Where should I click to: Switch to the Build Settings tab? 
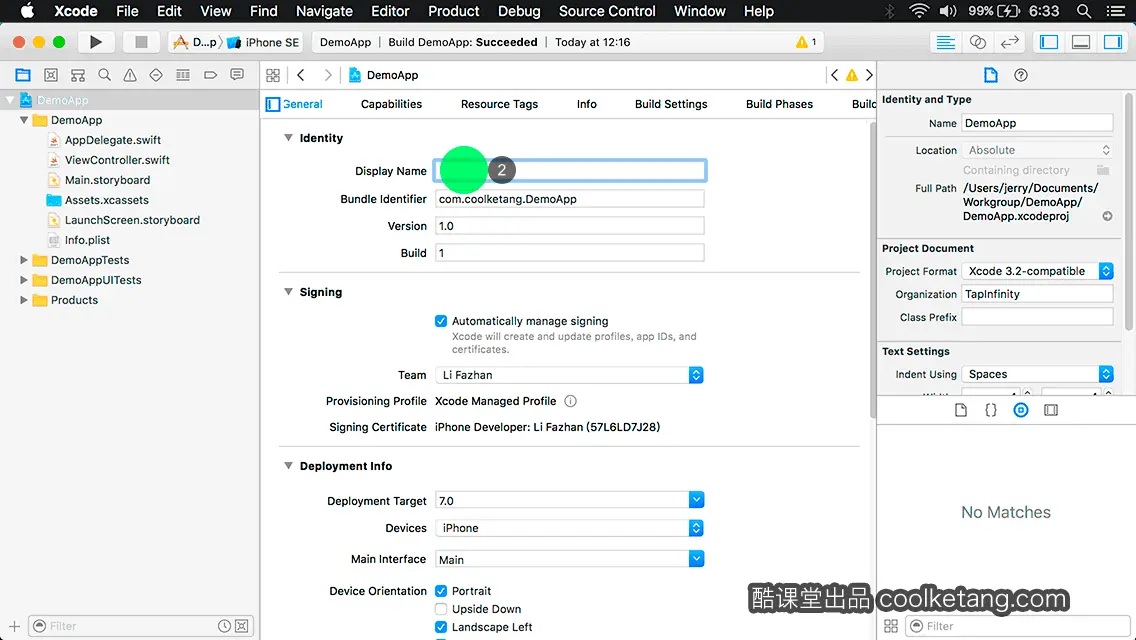tap(671, 104)
